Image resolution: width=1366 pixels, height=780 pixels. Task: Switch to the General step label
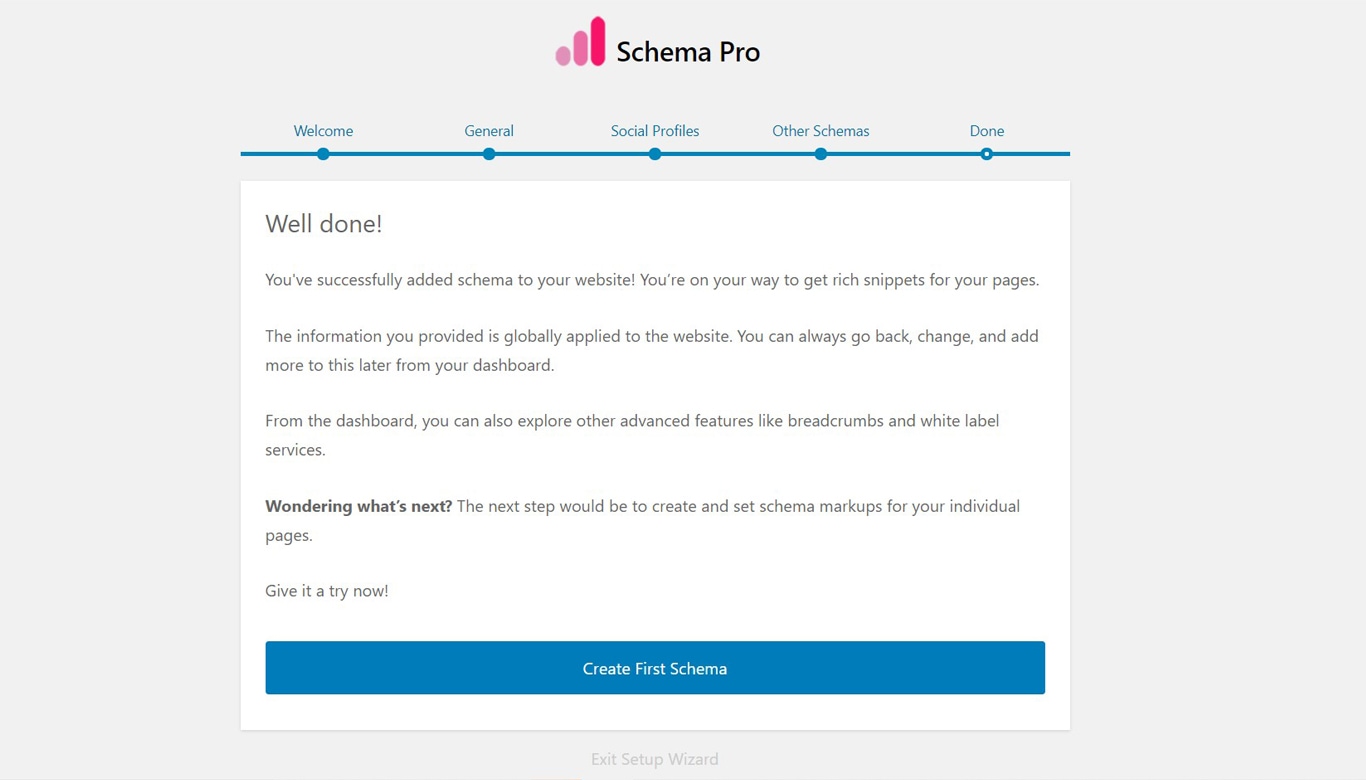pos(488,131)
